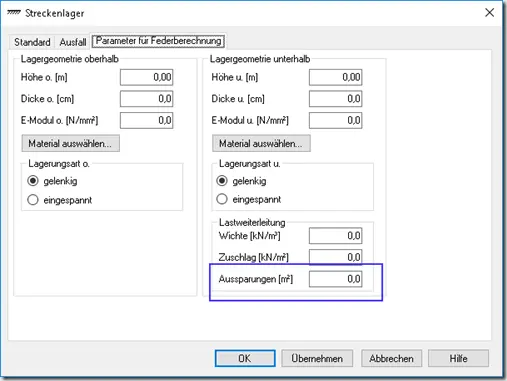The width and height of the screenshot is (507, 381).
Task: Click the Lagerungsart u. group label
Action: click(x=249, y=164)
